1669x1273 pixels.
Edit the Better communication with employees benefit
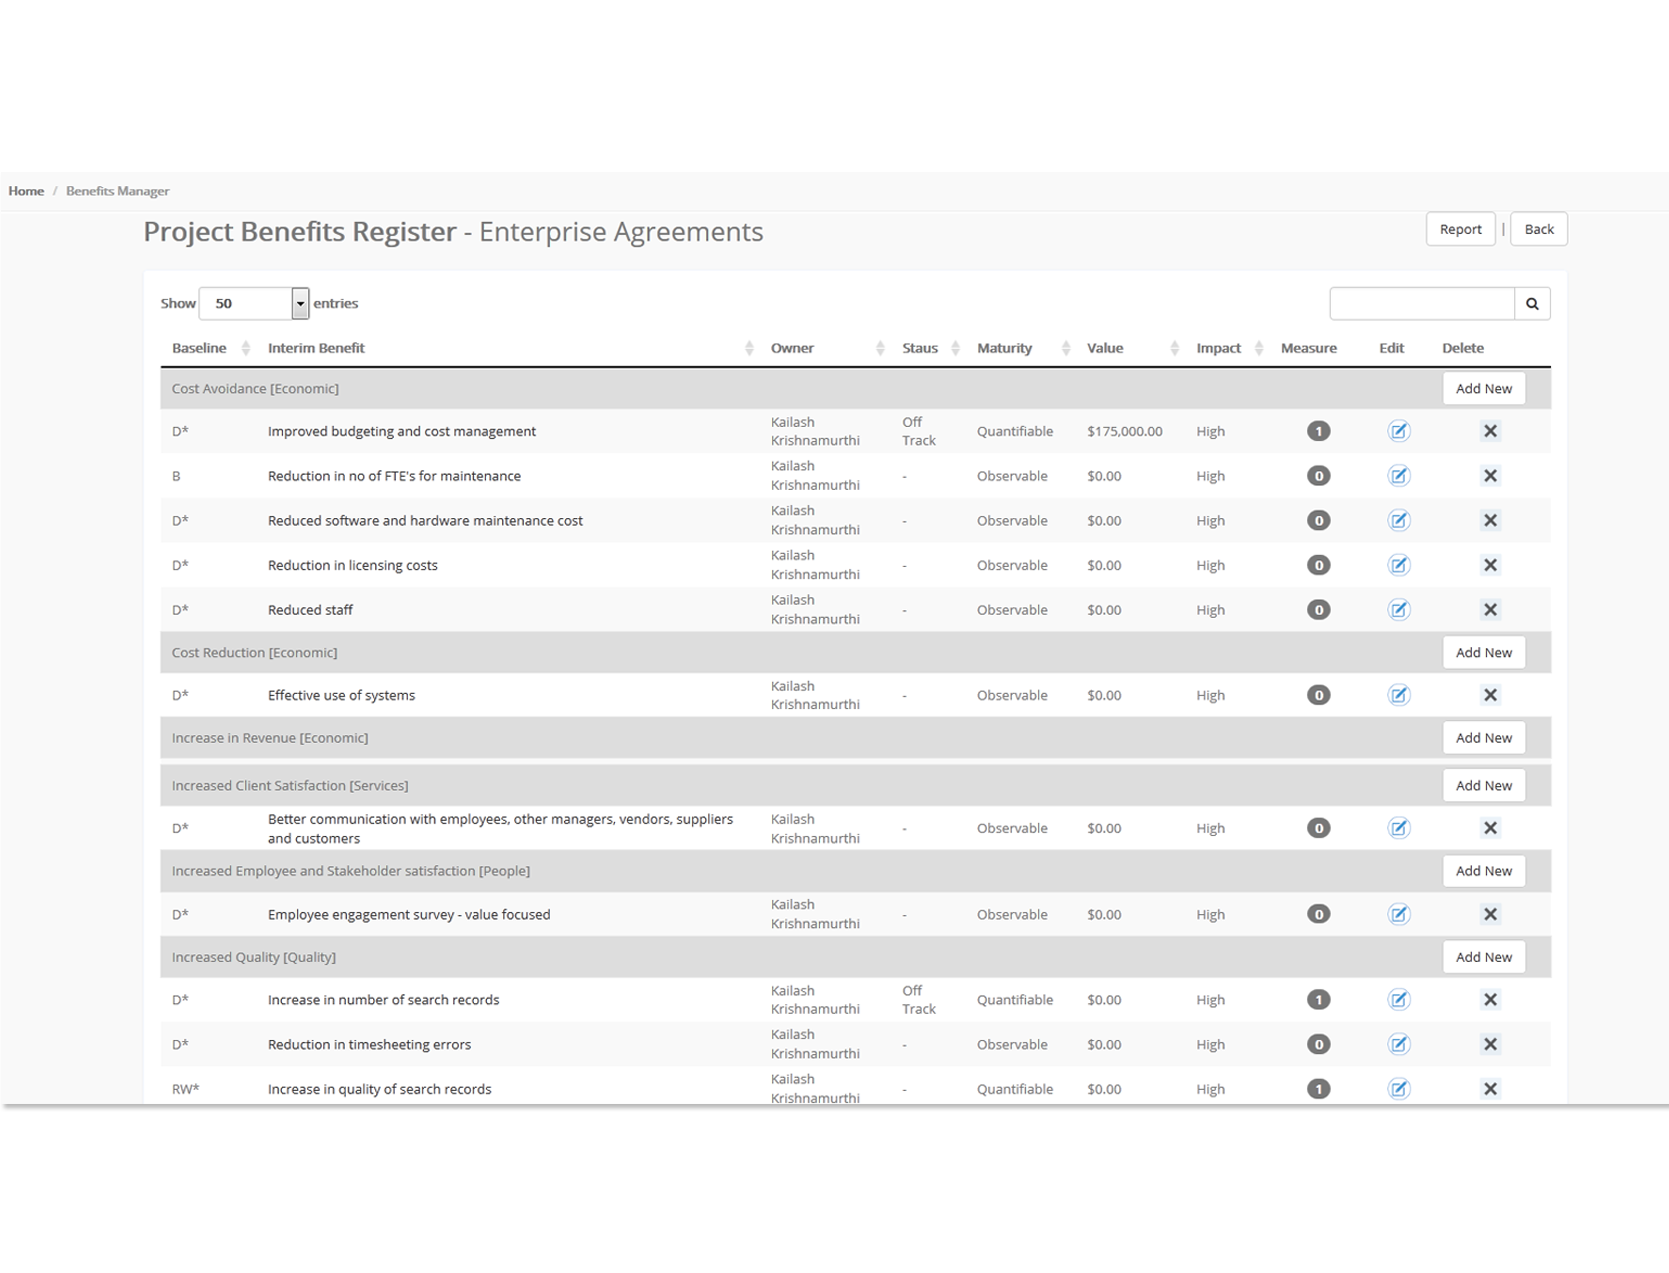(1398, 828)
